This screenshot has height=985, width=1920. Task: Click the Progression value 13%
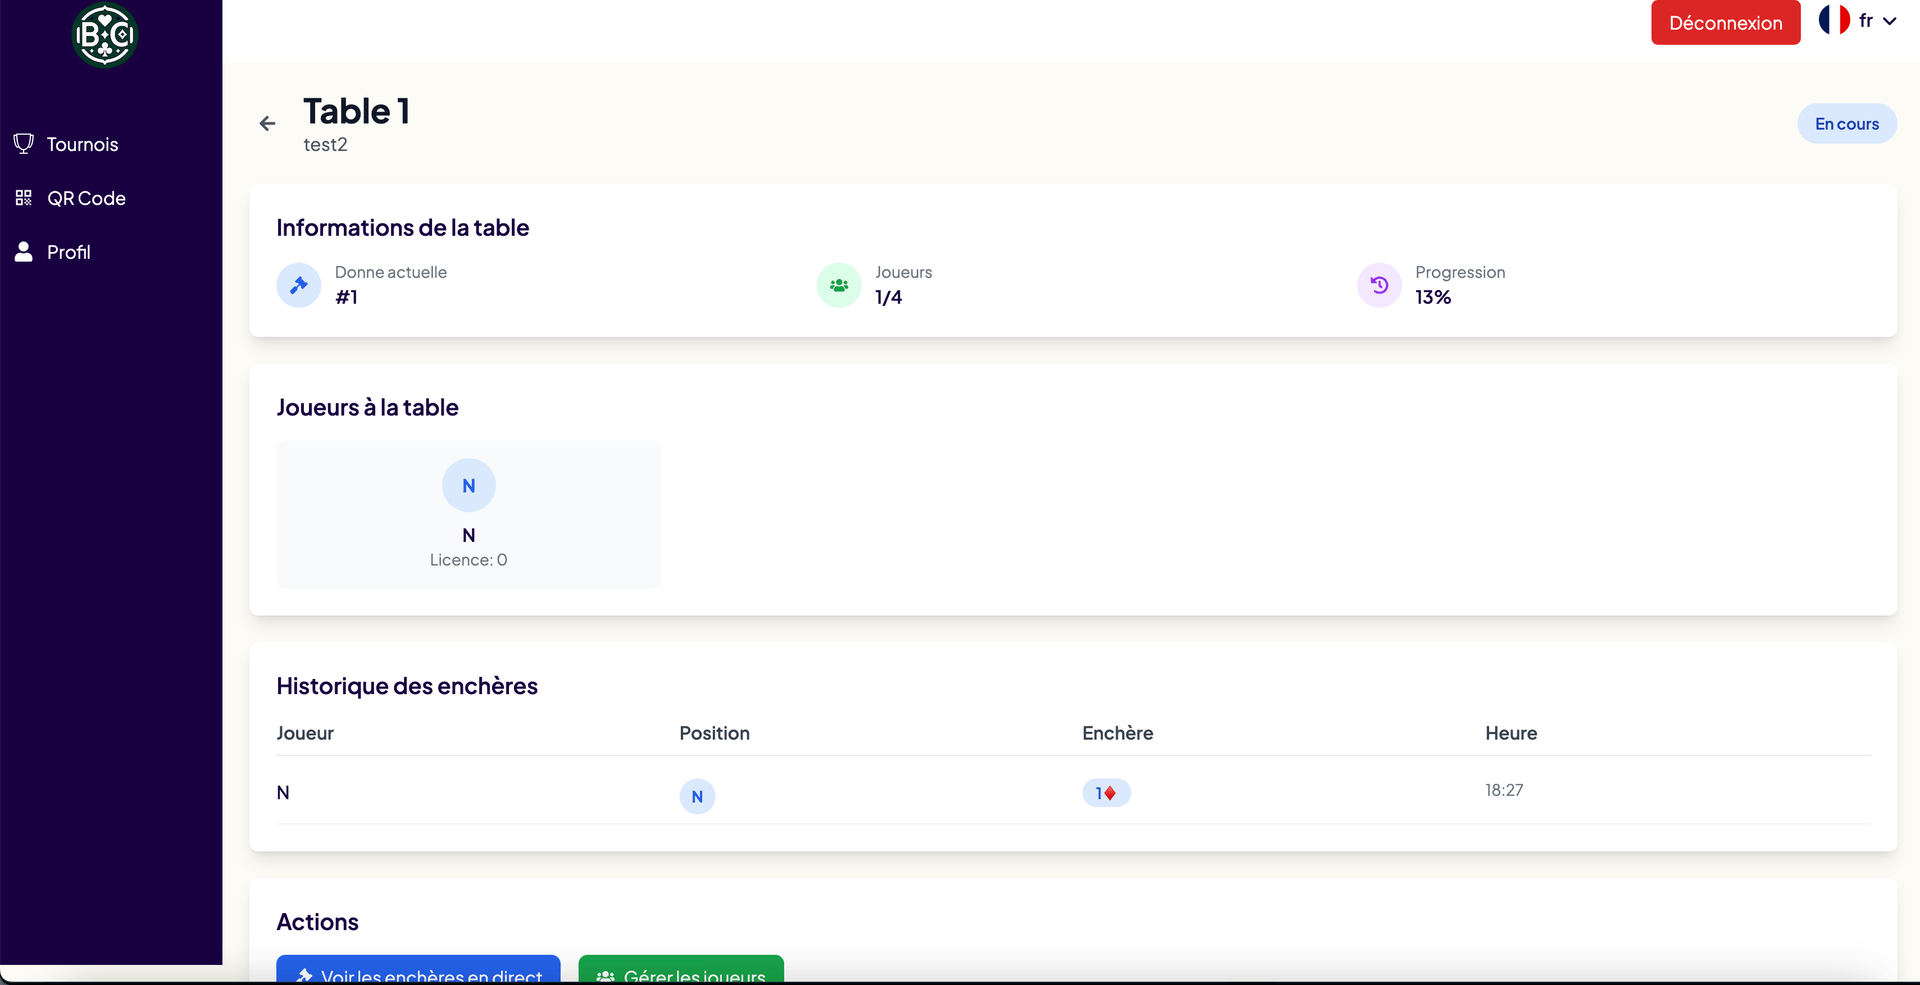tap(1433, 297)
